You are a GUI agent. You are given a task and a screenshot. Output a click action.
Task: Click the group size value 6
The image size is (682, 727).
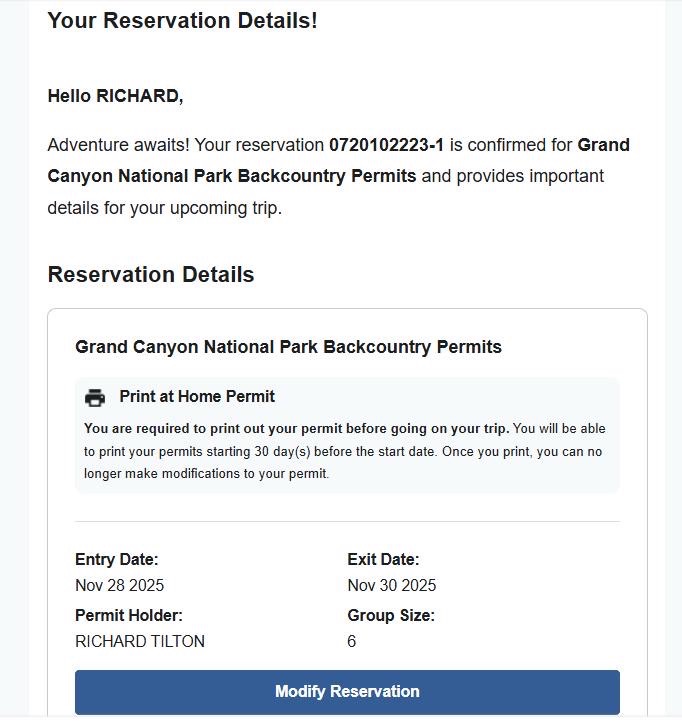tap(352, 641)
